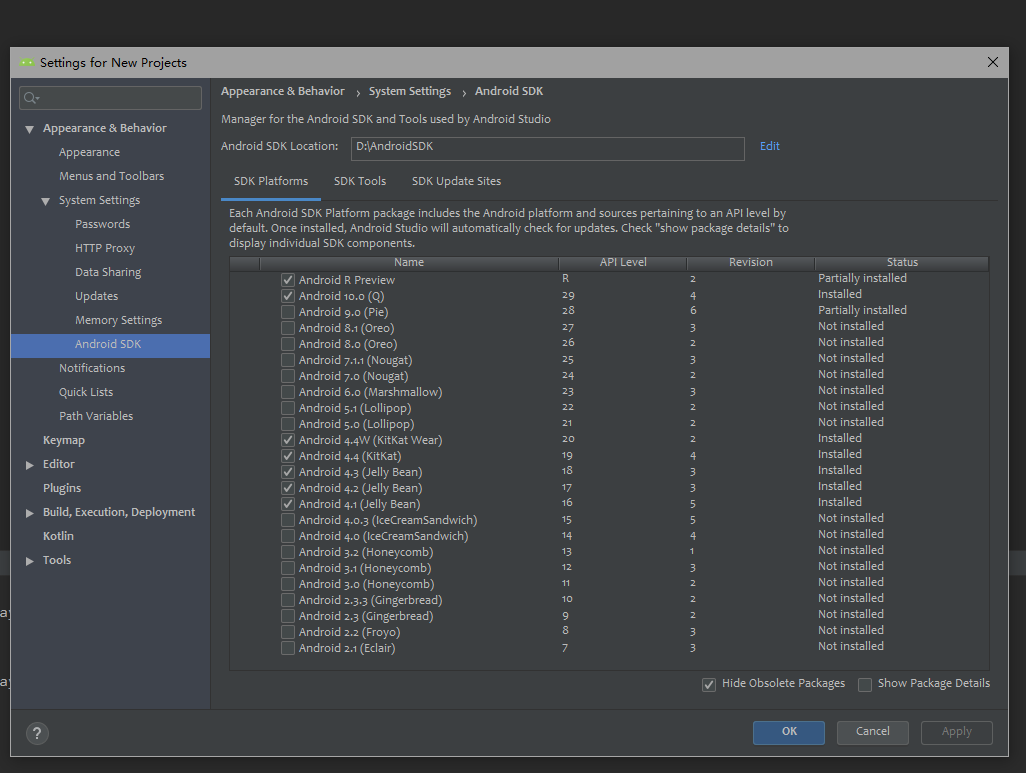This screenshot has height=773, width=1026.
Task: Toggle Hide Obsolete Packages checkbox
Action: pyautogui.click(x=709, y=685)
